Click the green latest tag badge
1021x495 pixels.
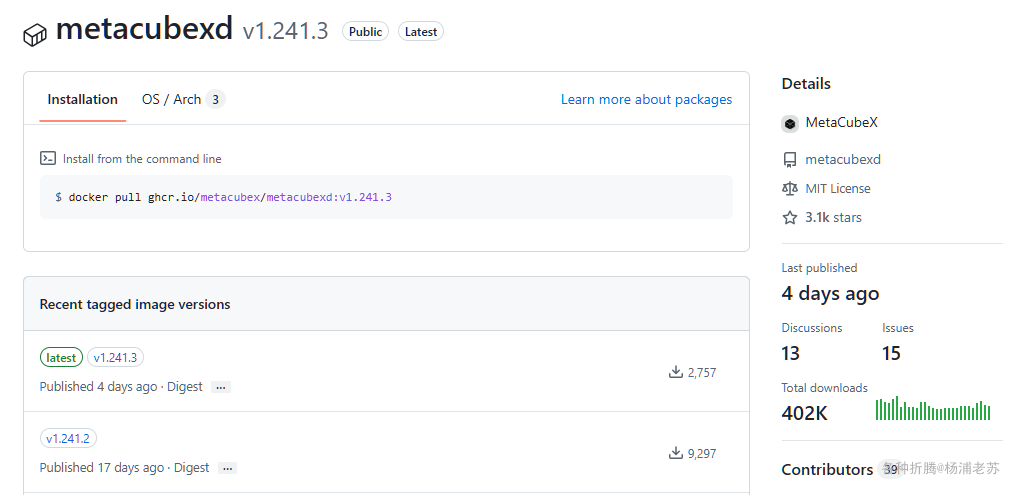coord(61,357)
